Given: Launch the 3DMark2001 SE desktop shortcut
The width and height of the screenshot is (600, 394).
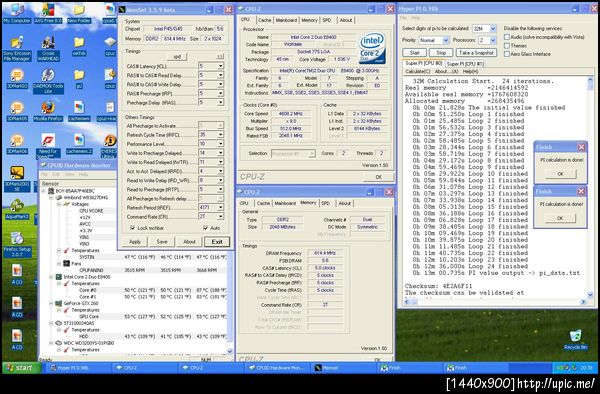Looking at the screenshot, I should pyautogui.click(x=17, y=179).
